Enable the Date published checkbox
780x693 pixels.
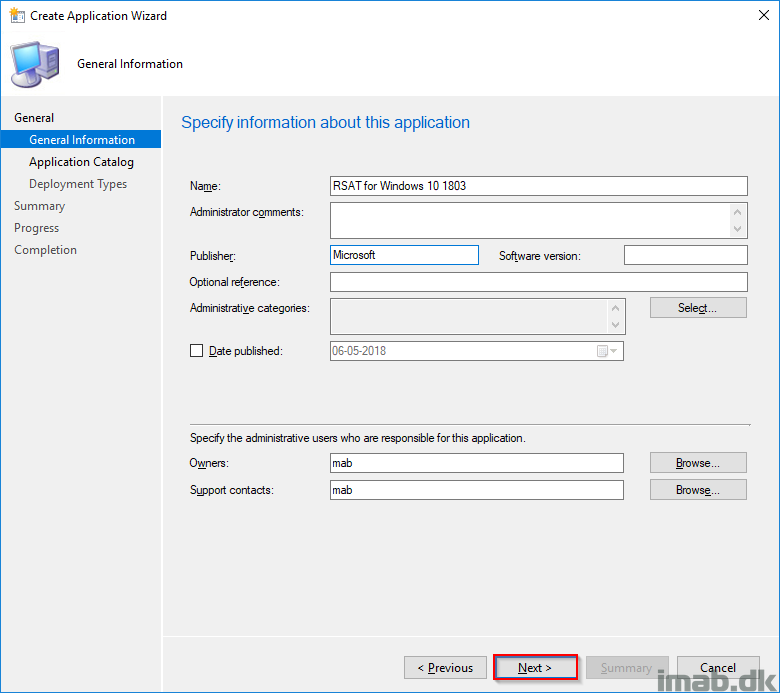click(196, 351)
